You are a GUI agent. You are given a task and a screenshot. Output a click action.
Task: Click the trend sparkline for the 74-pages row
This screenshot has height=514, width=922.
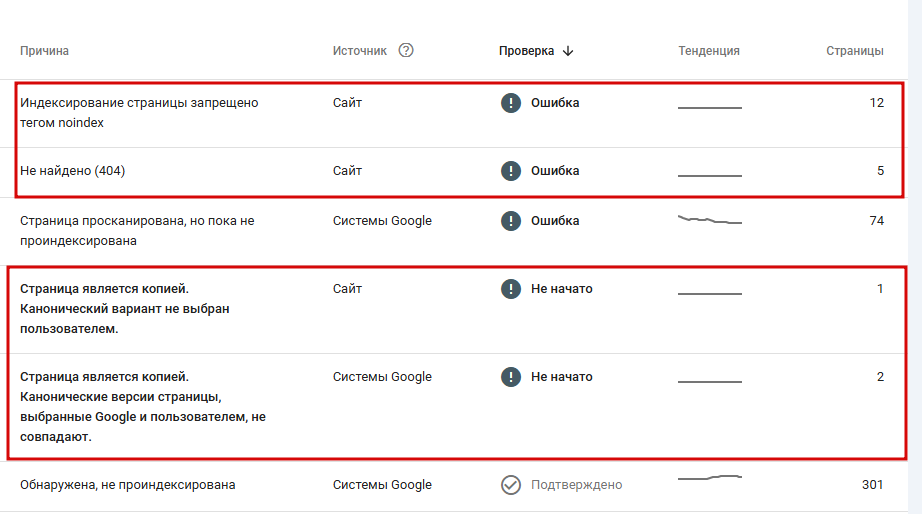(709, 220)
